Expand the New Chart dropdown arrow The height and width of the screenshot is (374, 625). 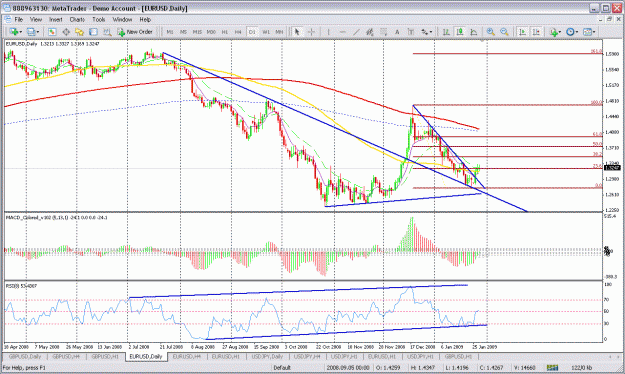(21, 32)
